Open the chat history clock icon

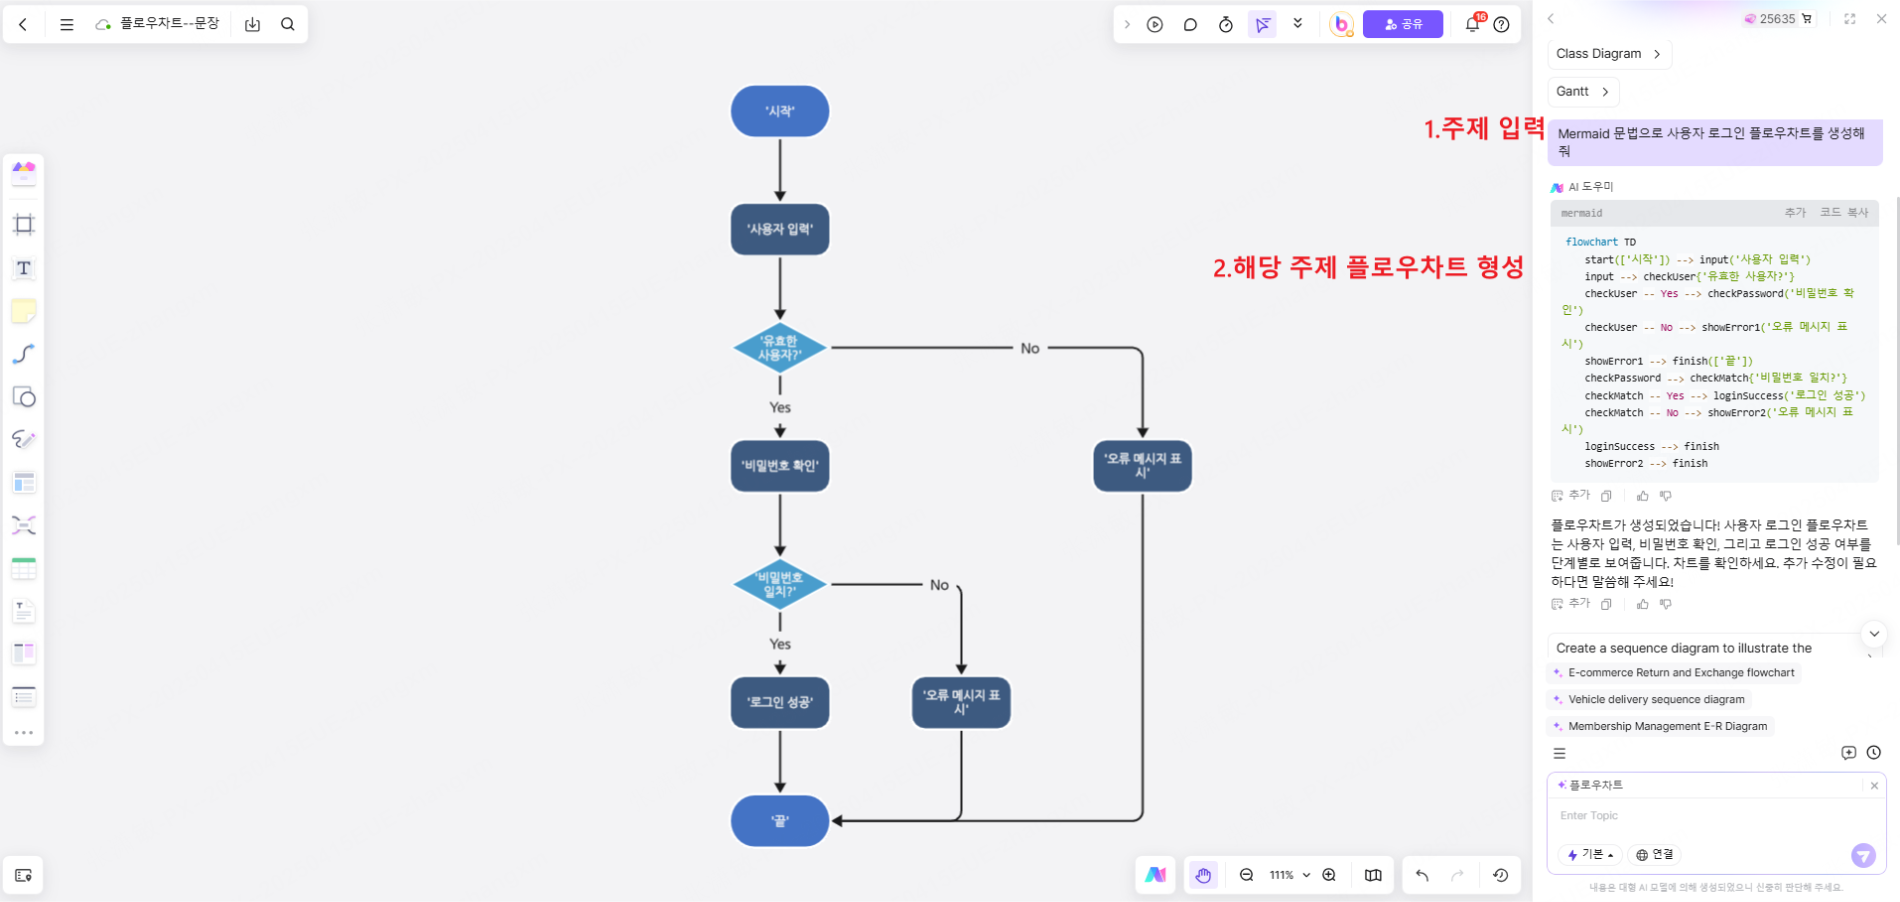[1874, 753]
